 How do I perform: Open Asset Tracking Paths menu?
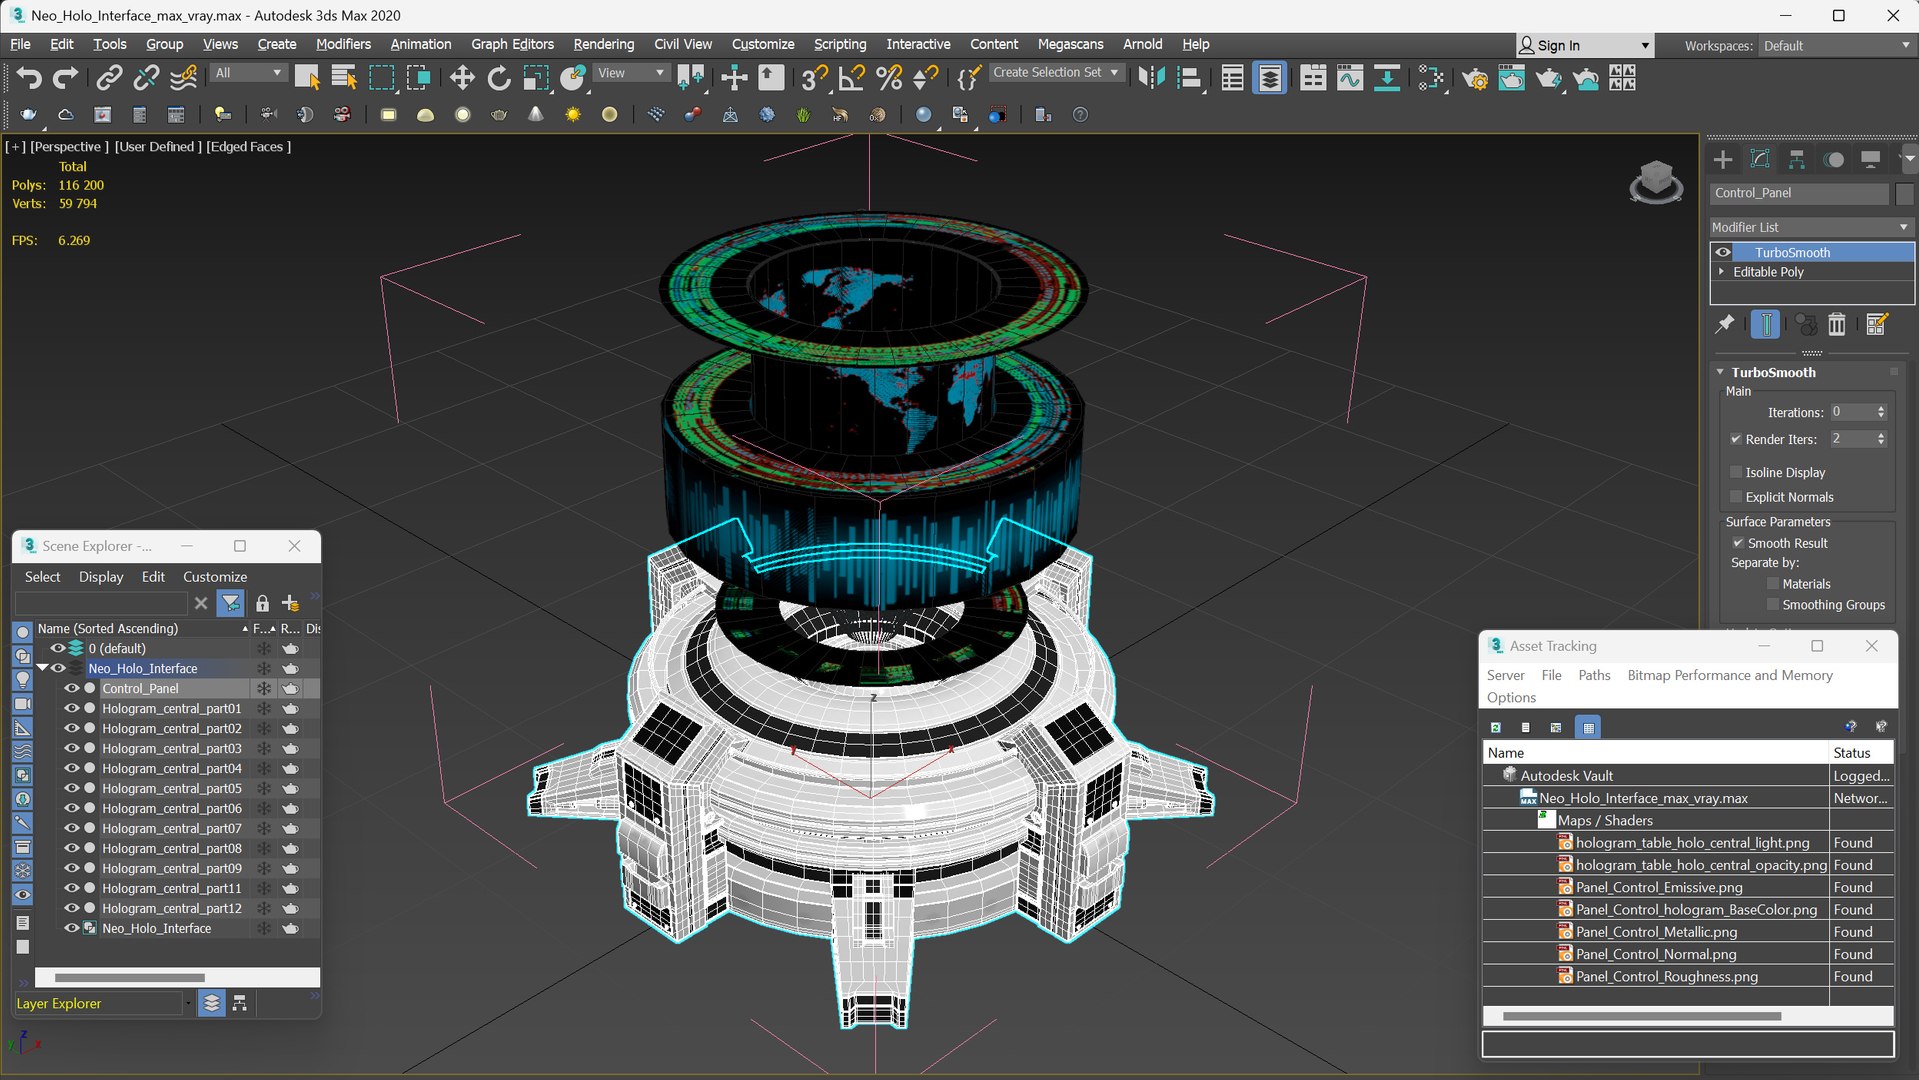(x=1594, y=675)
